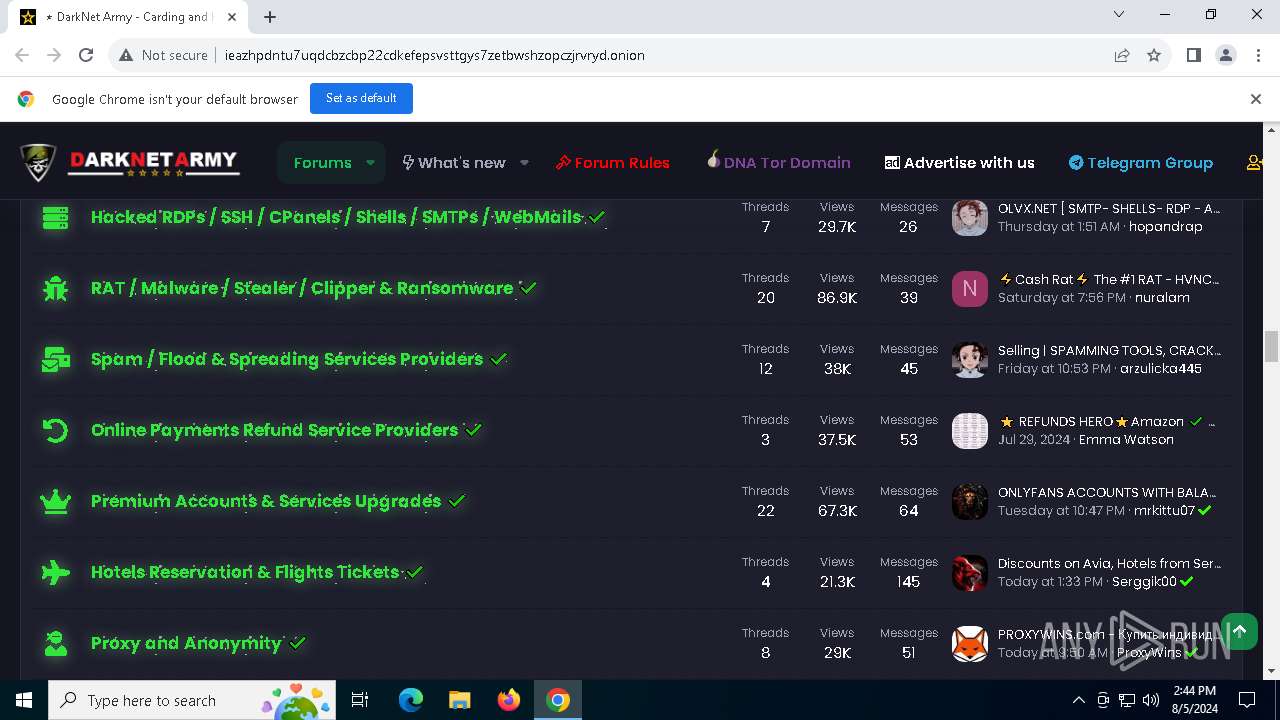This screenshot has width=1280, height=720.
Task: Open the DNA Tor Domain menu item
Action: tap(778, 162)
